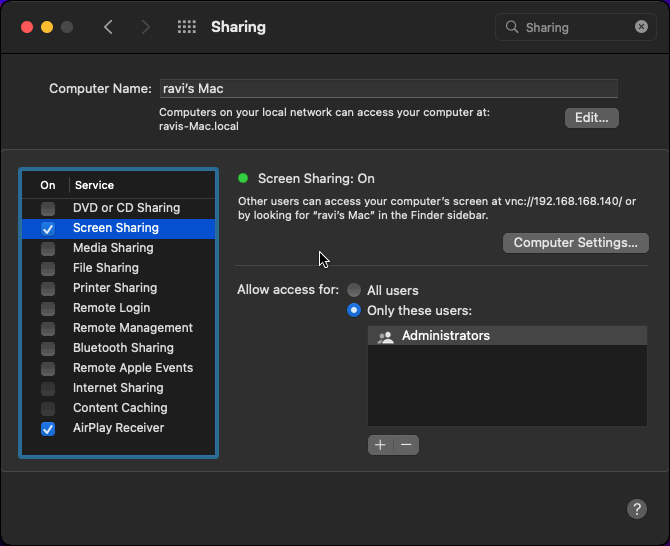Add a user with the plus button
The image size is (670, 546).
381,445
